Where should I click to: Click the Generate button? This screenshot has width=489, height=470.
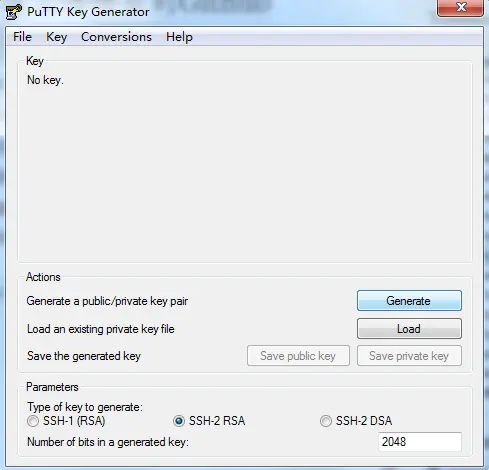[x=409, y=301]
